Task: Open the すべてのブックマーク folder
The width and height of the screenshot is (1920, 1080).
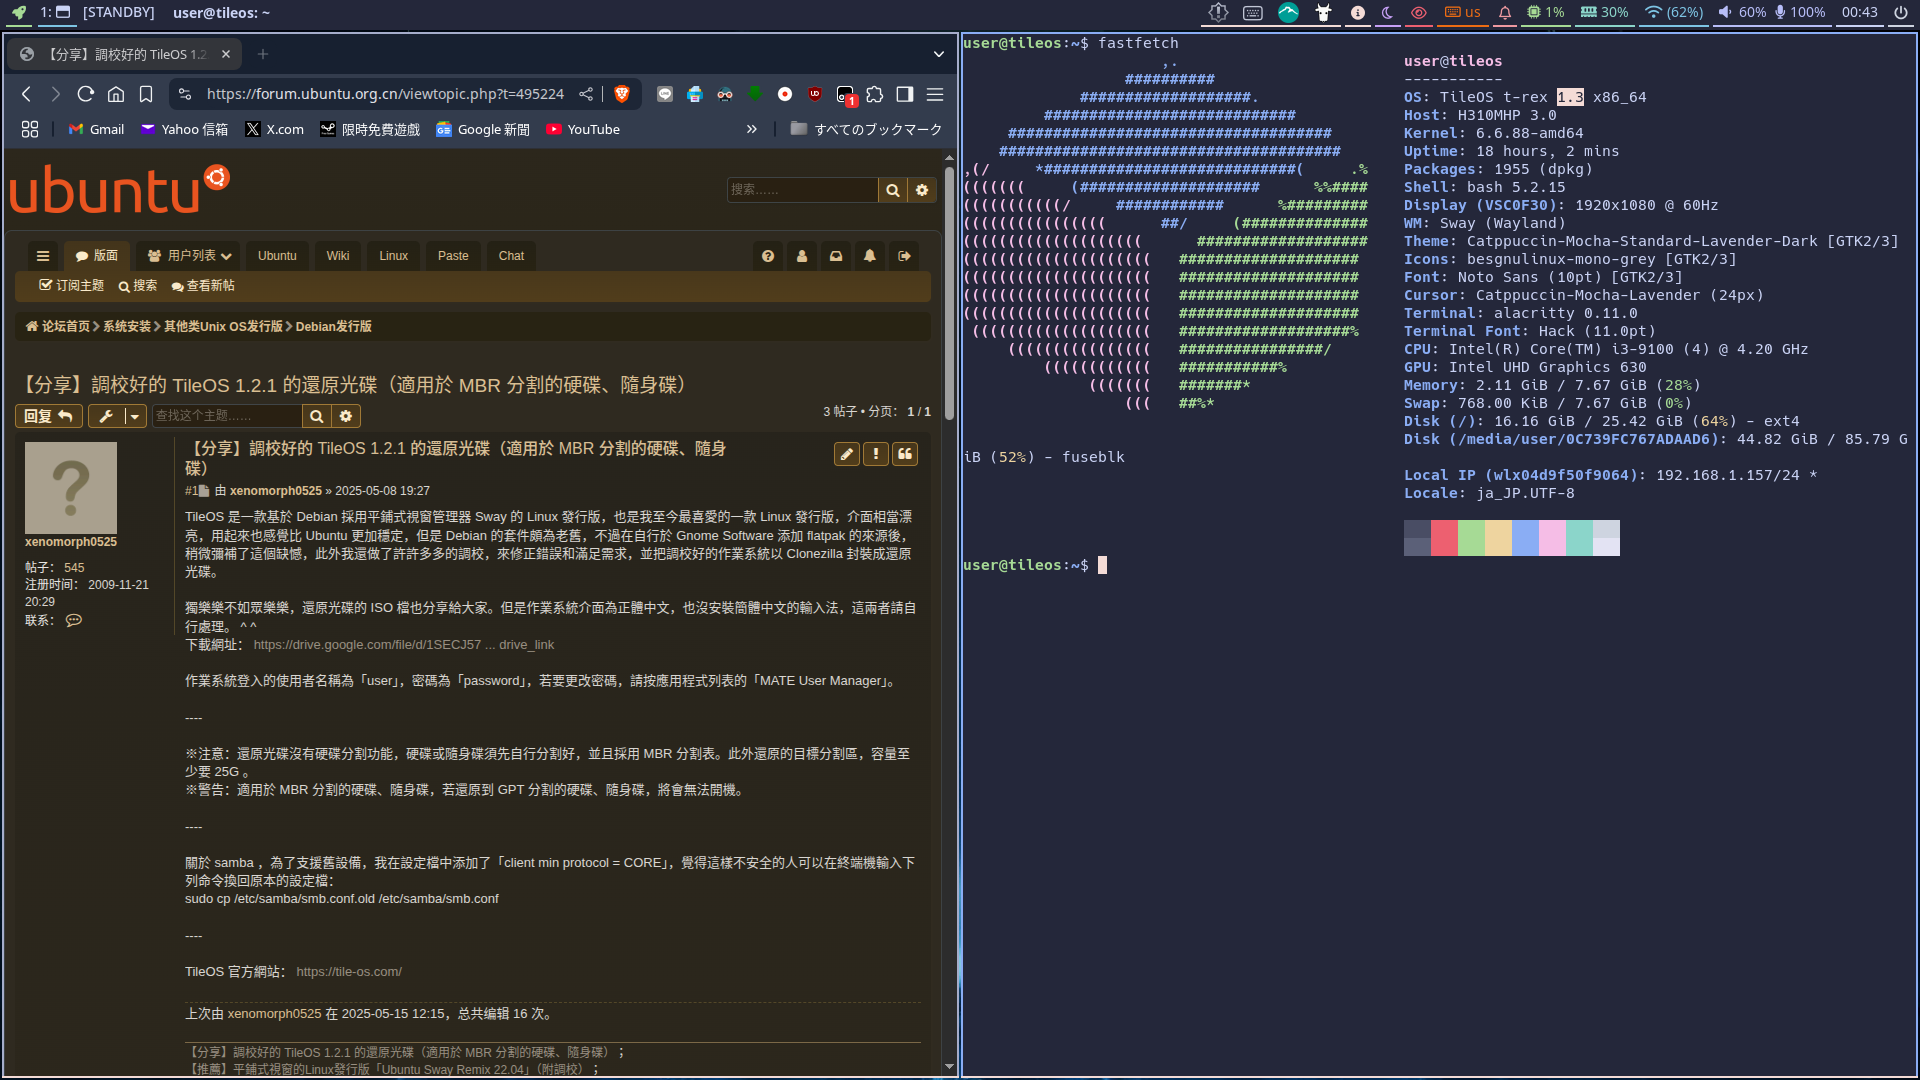Action: click(866, 129)
